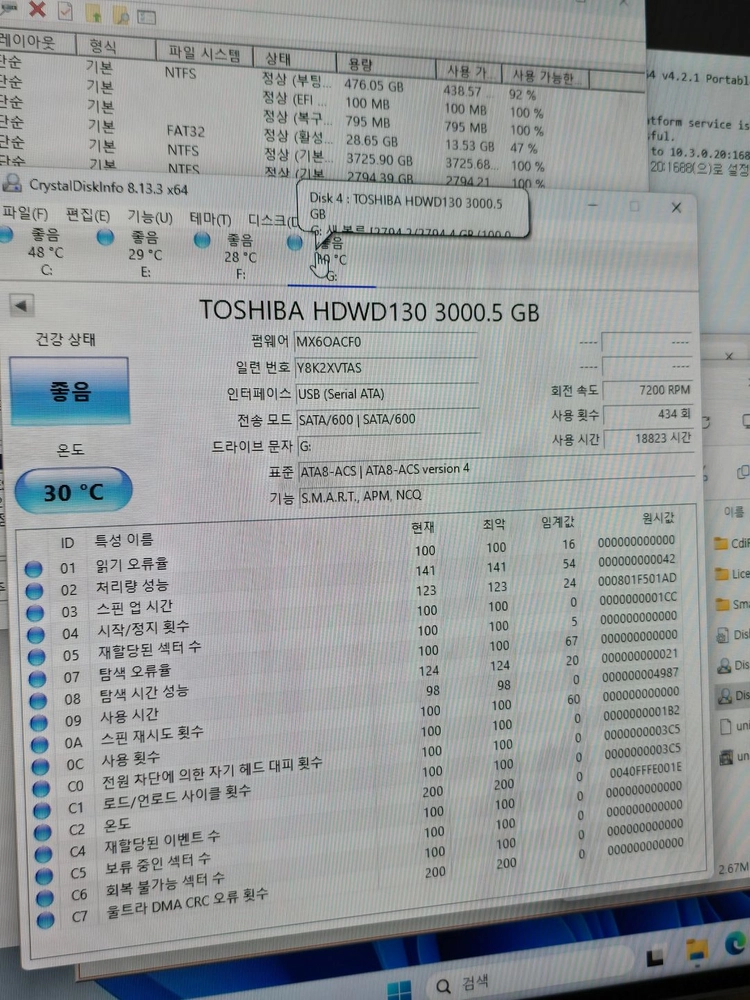Click the status circle for attribute 09
Viewport: 750px width, 1000px height.
pyautogui.click(x=39, y=722)
